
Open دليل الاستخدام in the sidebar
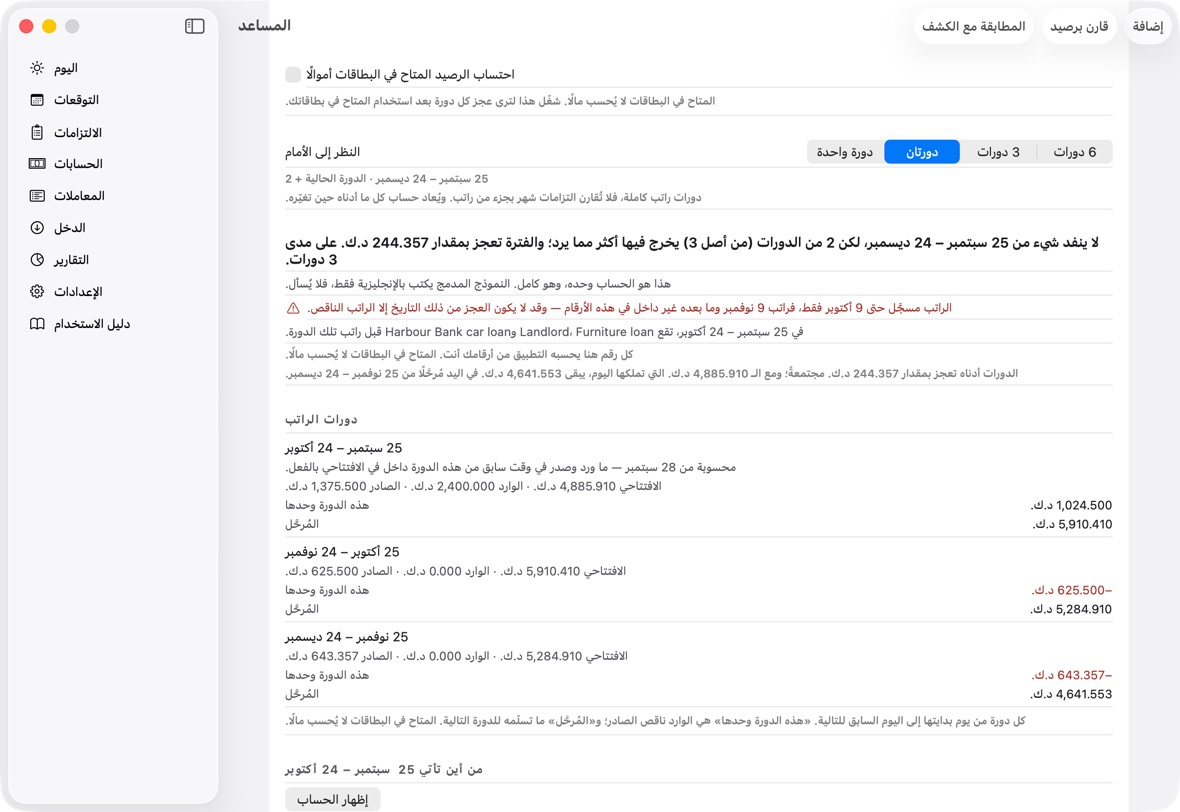pos(113,324)
